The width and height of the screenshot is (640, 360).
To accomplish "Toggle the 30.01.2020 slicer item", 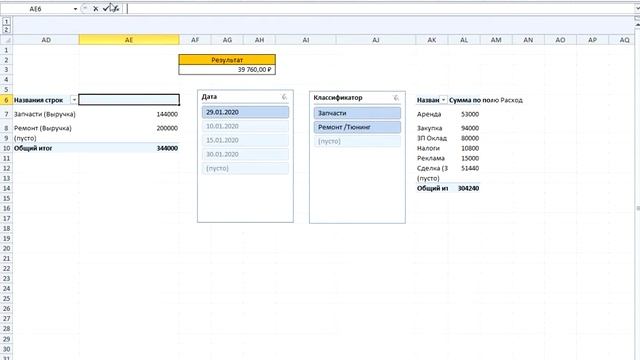I will coord(245,154).
